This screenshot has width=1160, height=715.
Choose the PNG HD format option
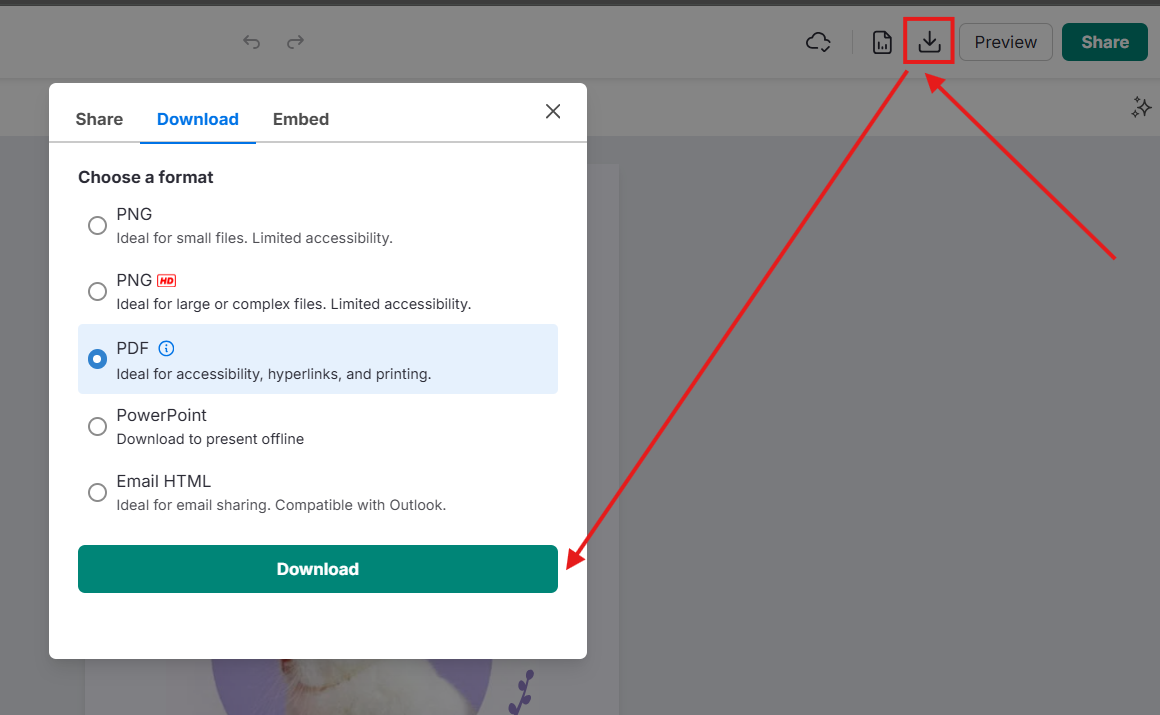coord(97,292)
